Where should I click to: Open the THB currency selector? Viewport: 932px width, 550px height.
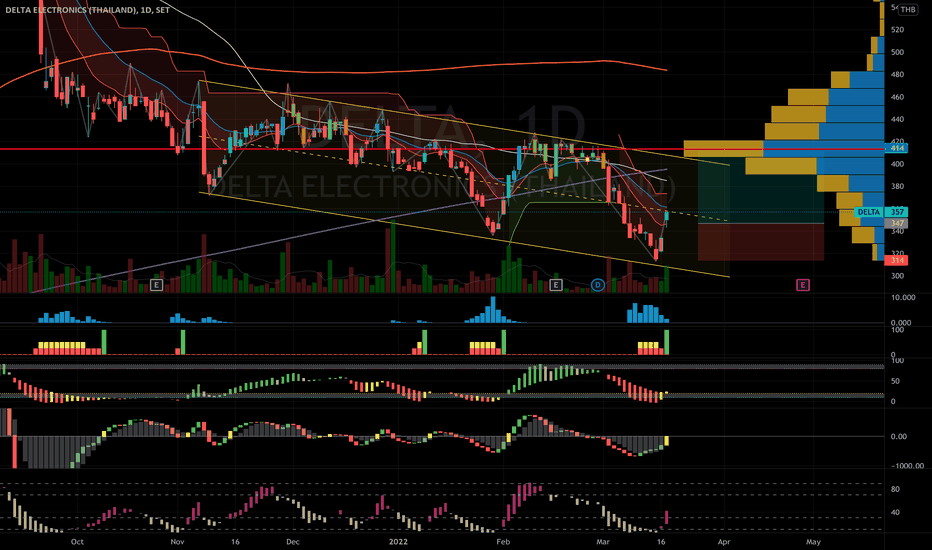coord(907,9)
